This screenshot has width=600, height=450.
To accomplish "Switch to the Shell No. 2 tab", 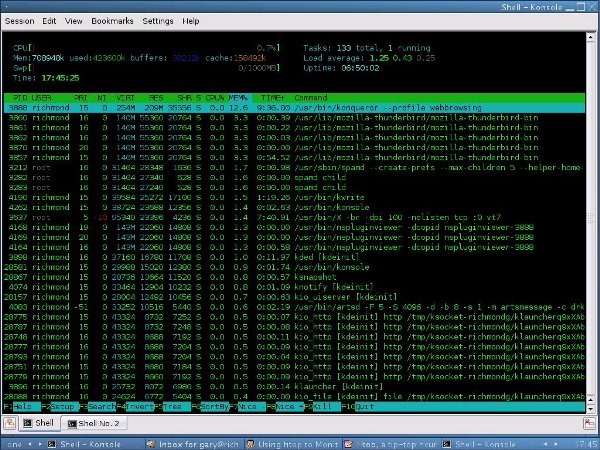I will [x=98, y=423].
